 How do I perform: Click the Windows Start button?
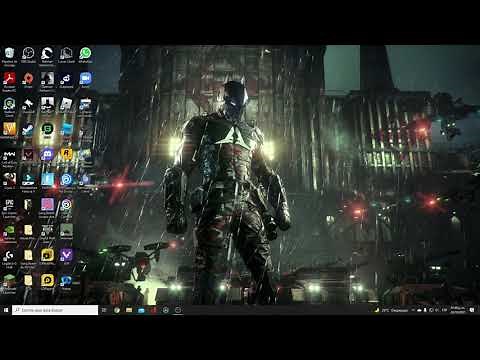(6, 310)
